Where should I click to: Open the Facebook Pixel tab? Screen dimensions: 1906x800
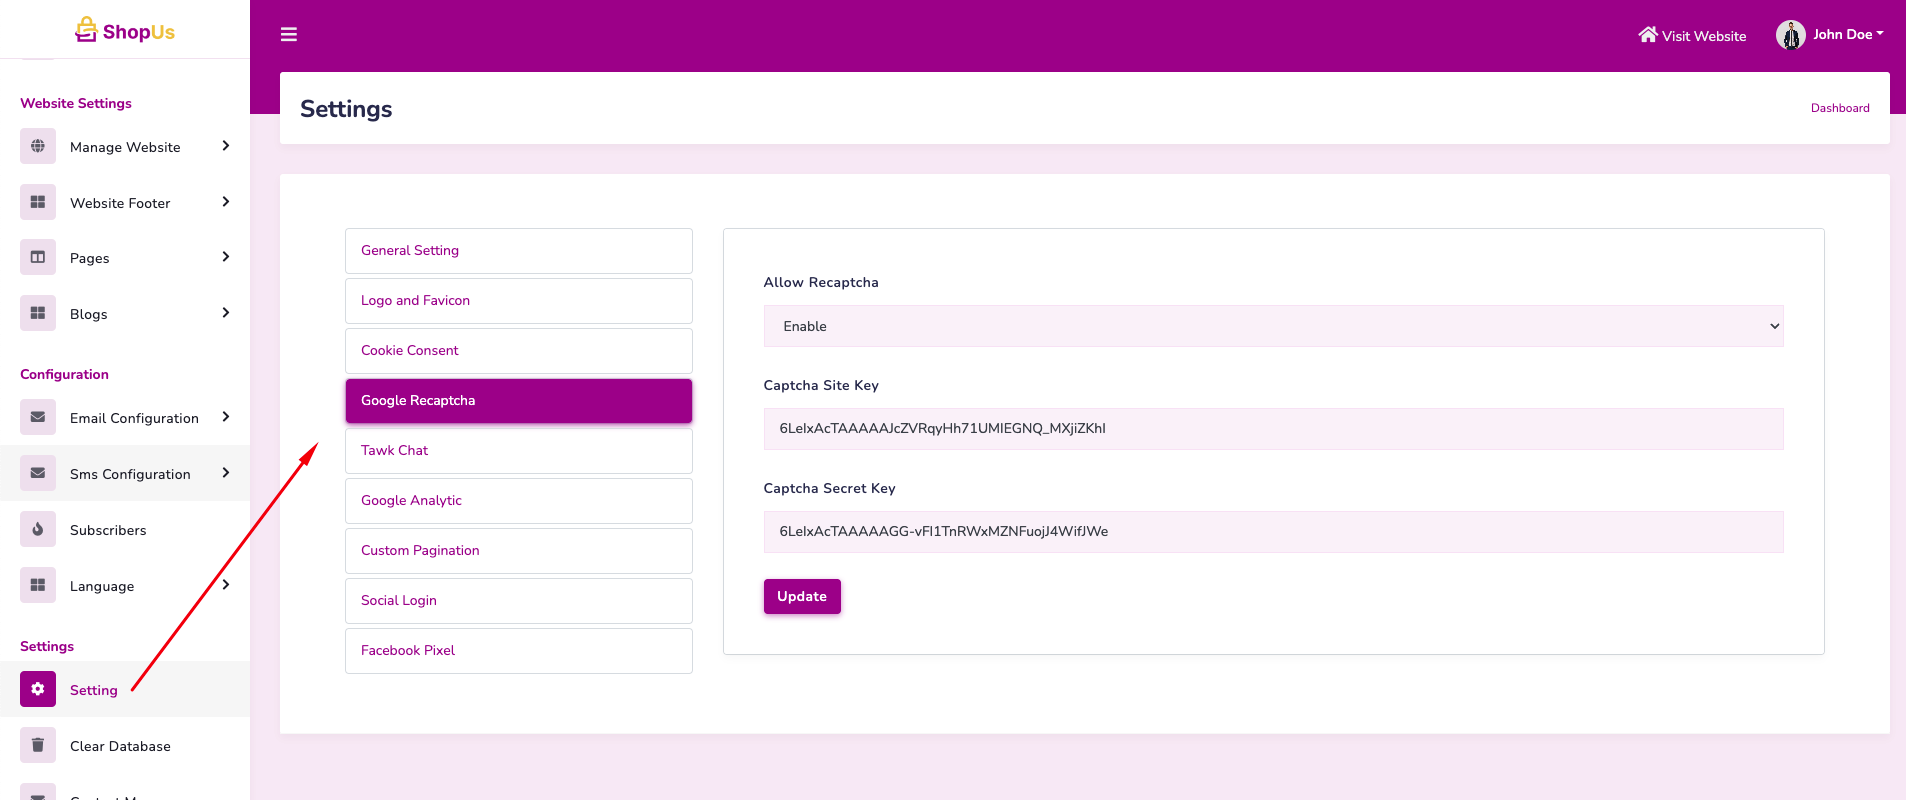coord(518,651)
